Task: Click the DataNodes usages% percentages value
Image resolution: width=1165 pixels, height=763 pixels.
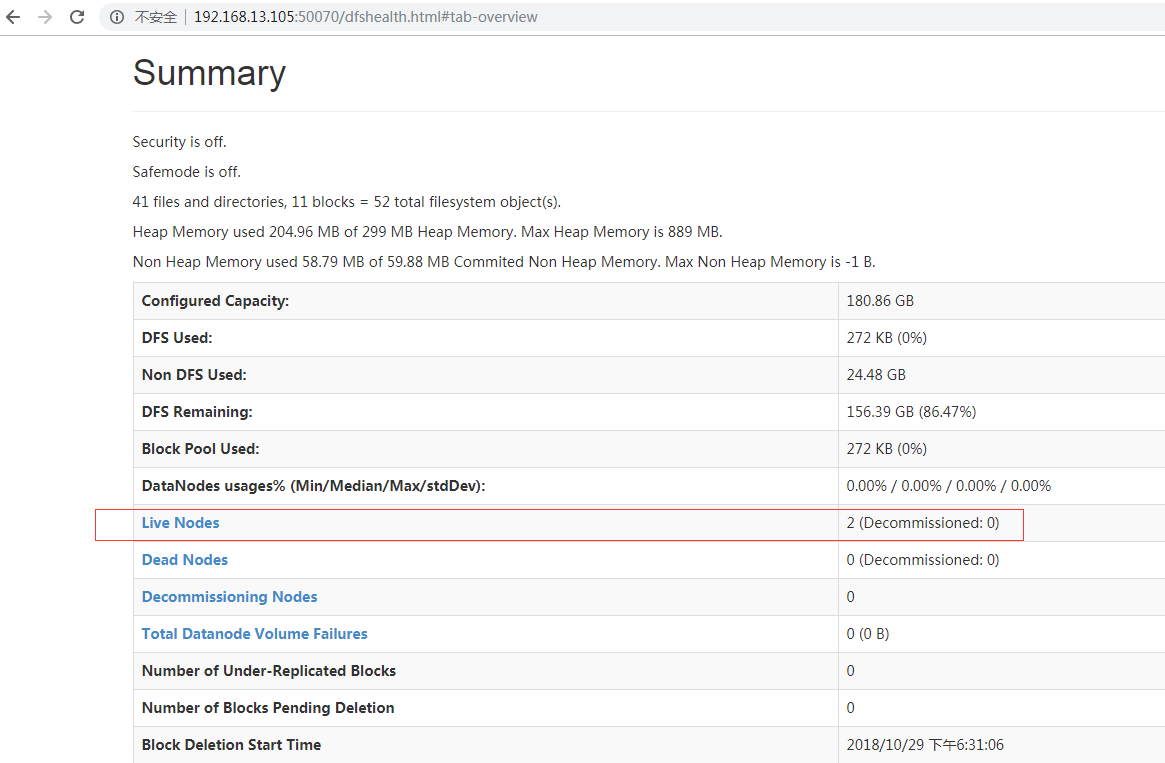Action: point(948,486)
